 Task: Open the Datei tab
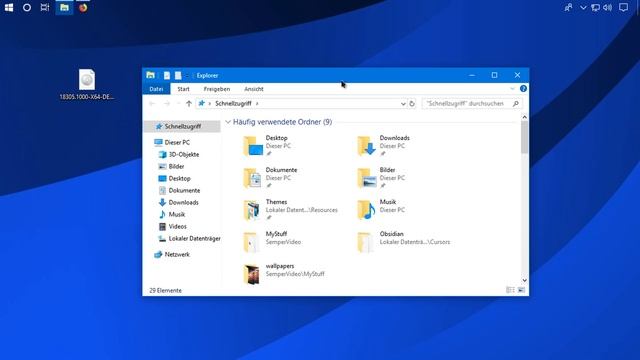(156, 89)
